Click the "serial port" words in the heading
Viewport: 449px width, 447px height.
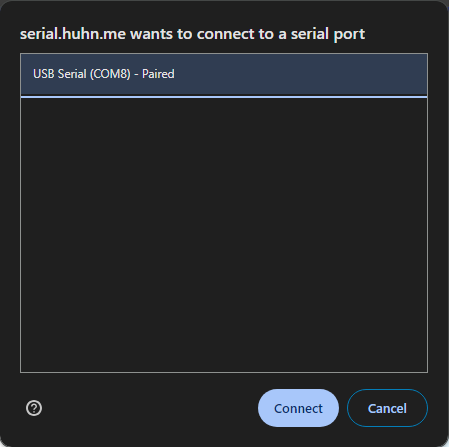(x=328, y=34)
